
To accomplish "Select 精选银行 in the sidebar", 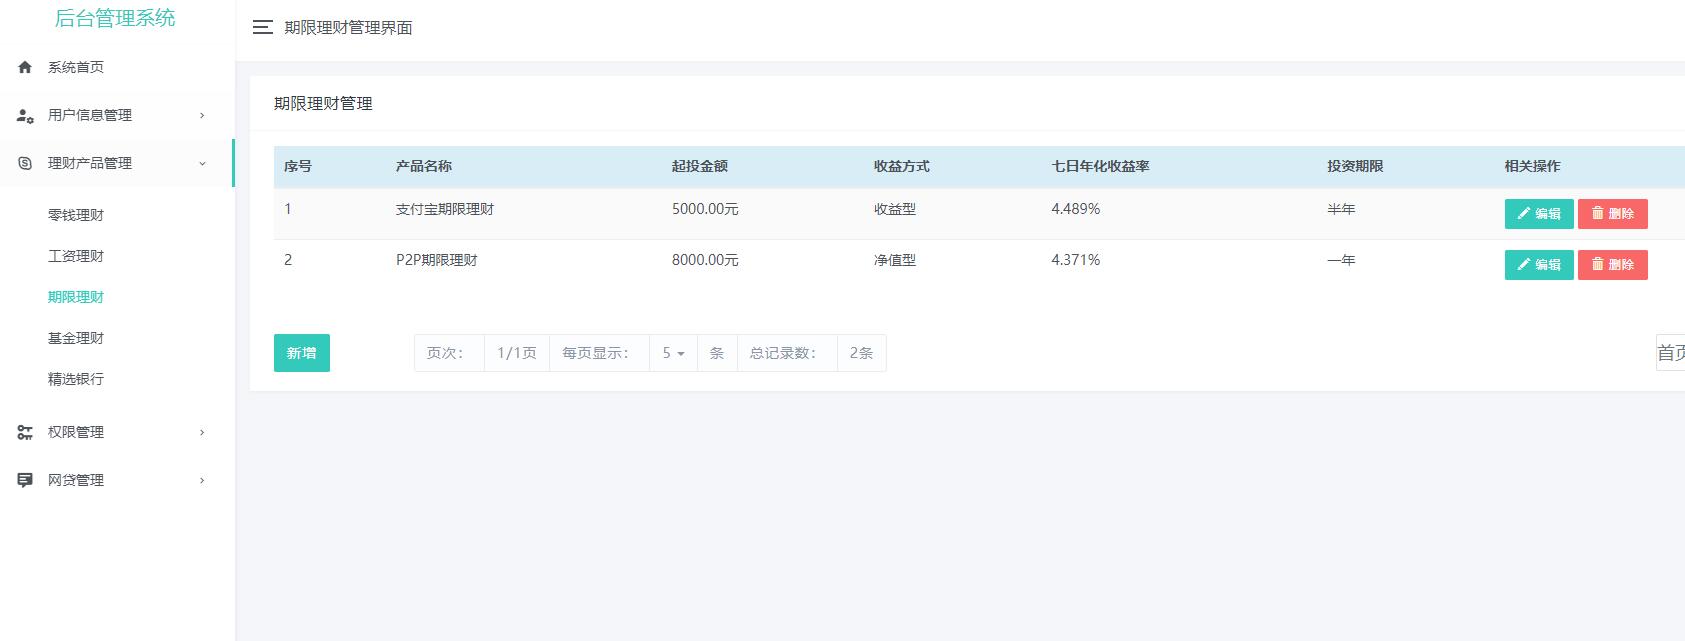I will click(x=76, y=379).
